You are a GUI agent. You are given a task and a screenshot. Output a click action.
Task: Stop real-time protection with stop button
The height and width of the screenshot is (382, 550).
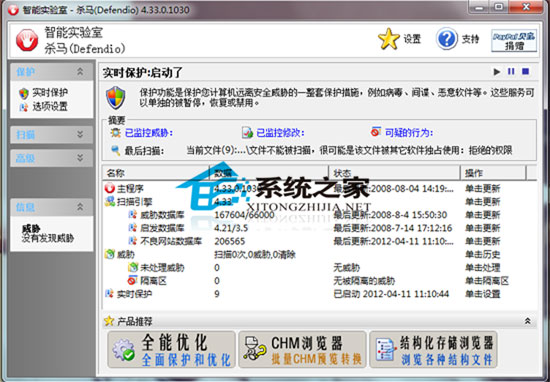[525, 72]
